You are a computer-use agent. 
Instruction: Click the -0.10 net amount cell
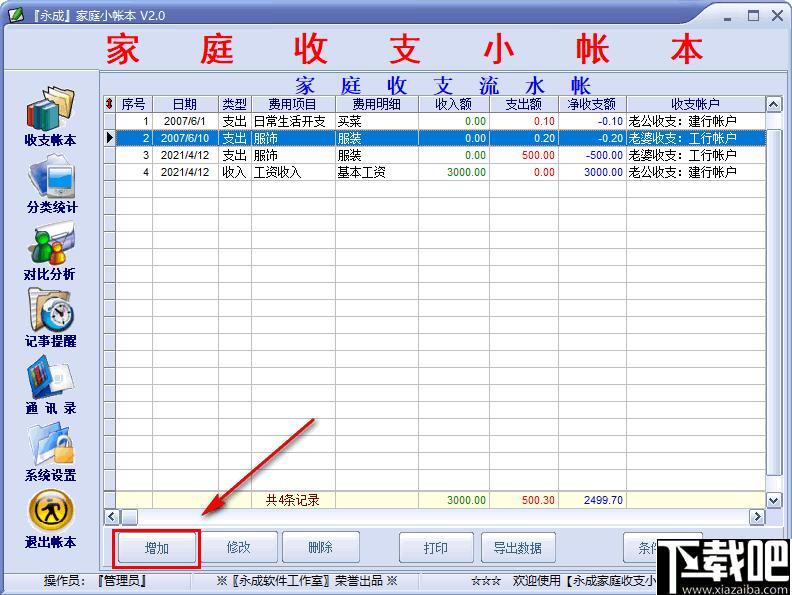point(592,121)
